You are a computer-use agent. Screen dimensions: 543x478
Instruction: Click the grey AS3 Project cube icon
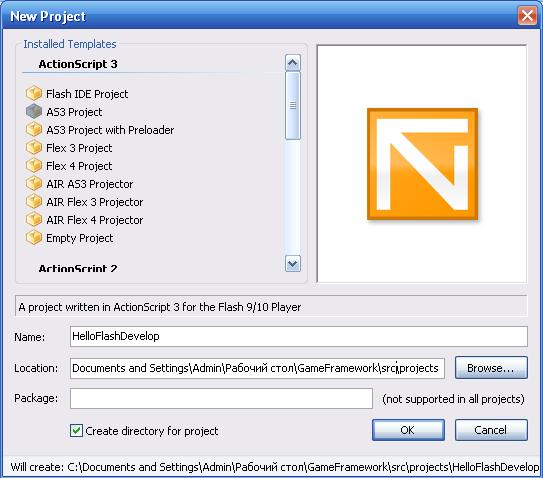(34, 112)
